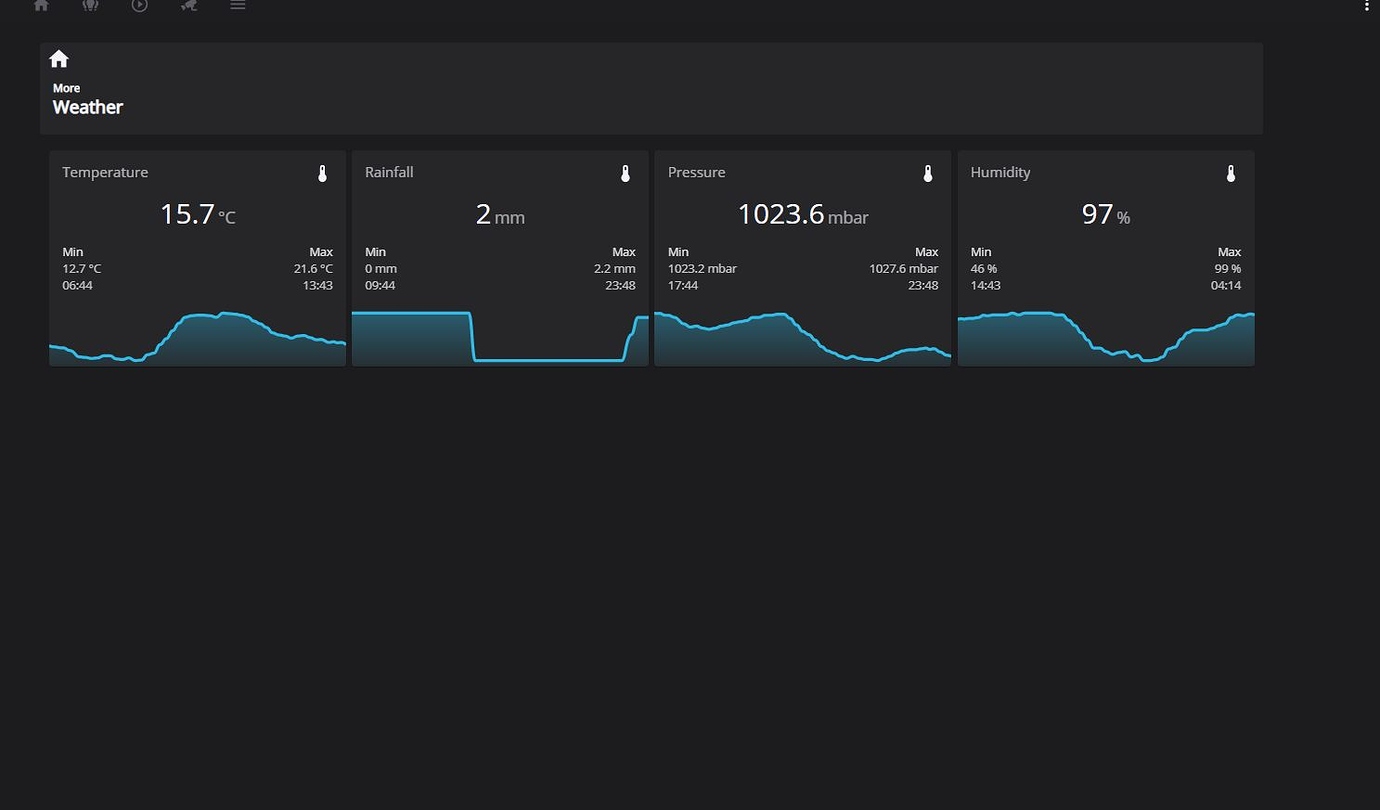This screenshot has height=810, width=1380.
Task: Select the lights bulb icon in the navbar
Action: coord(89,6)
